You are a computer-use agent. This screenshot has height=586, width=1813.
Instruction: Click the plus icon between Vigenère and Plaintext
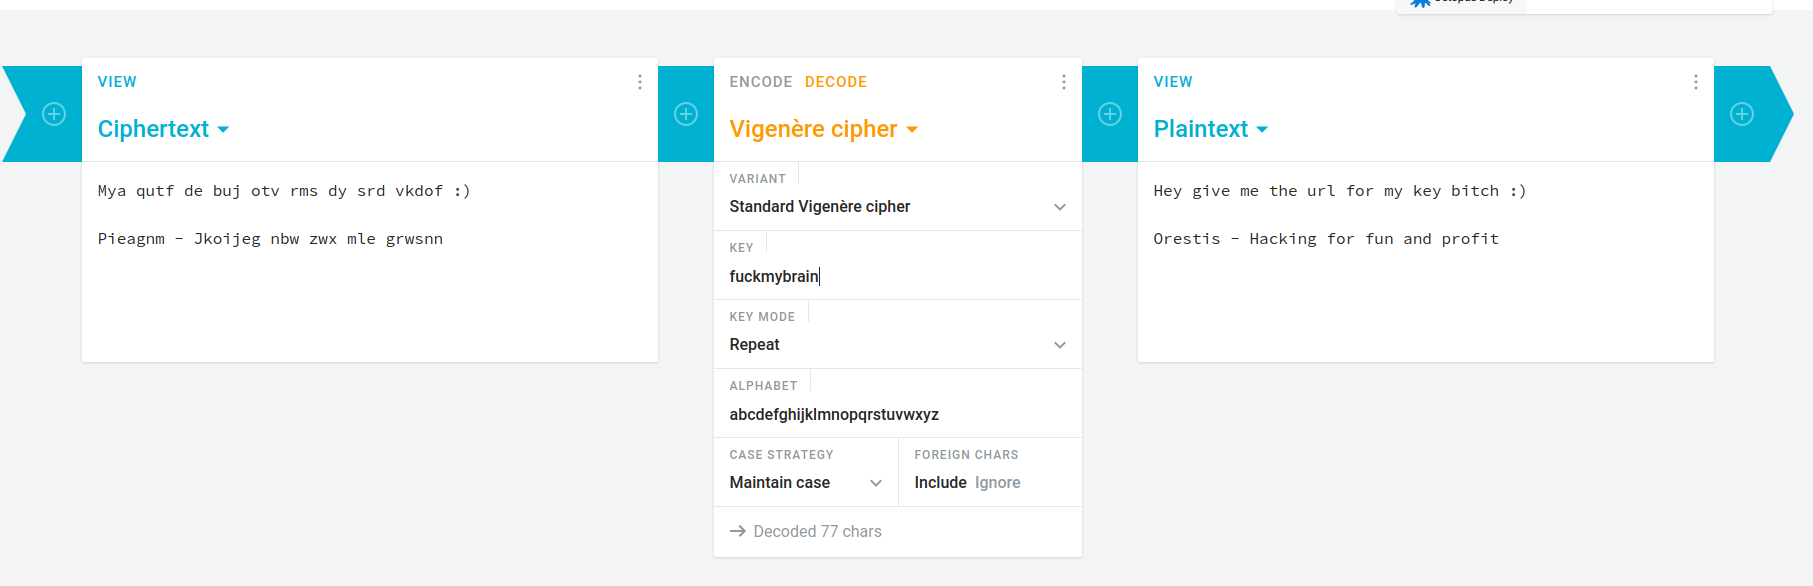[1110, 114]
